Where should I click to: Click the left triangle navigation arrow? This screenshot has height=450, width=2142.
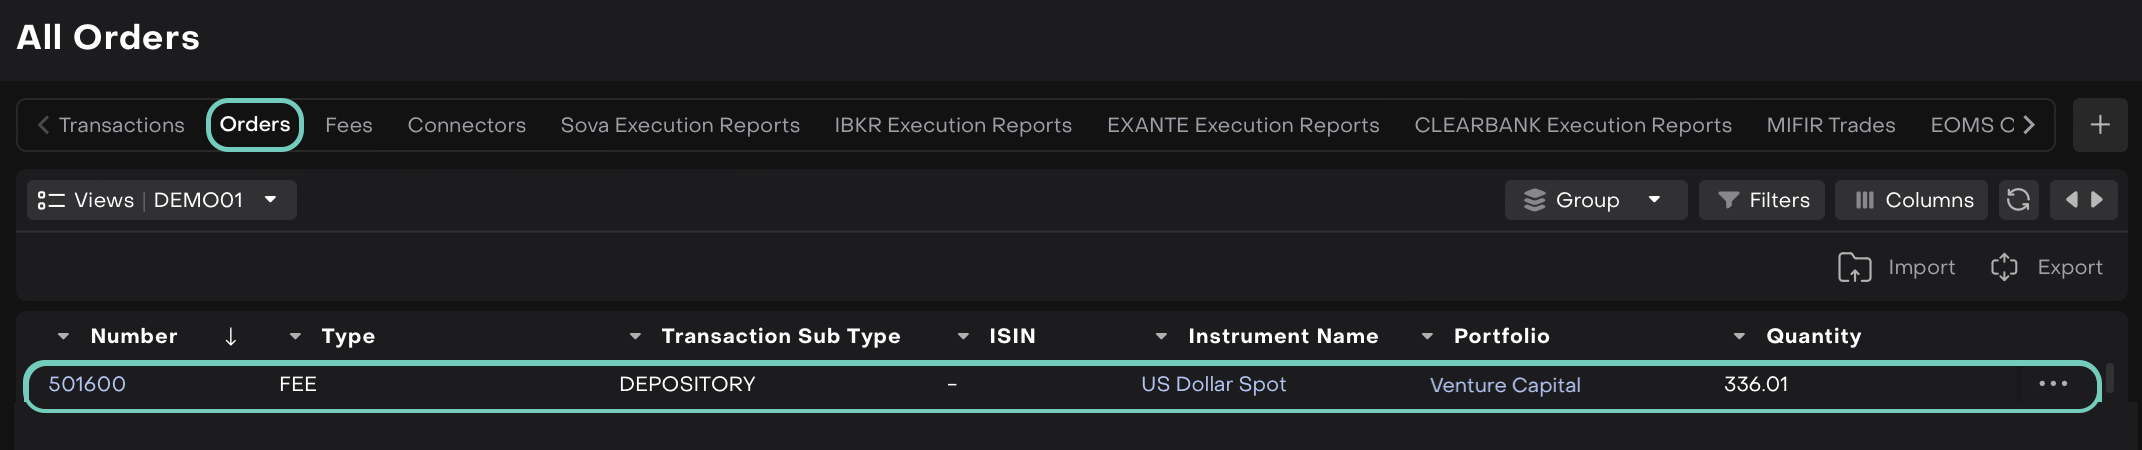coord(2072,200)
